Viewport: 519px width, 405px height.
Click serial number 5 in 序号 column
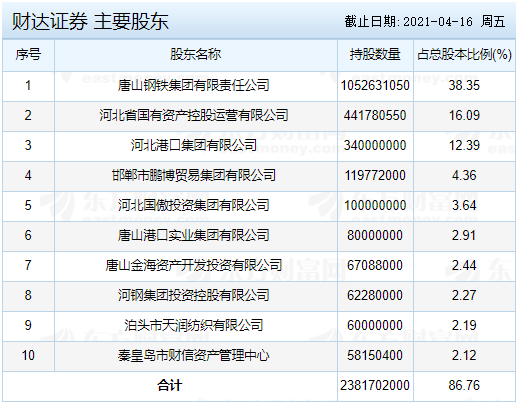click(28, 205)
